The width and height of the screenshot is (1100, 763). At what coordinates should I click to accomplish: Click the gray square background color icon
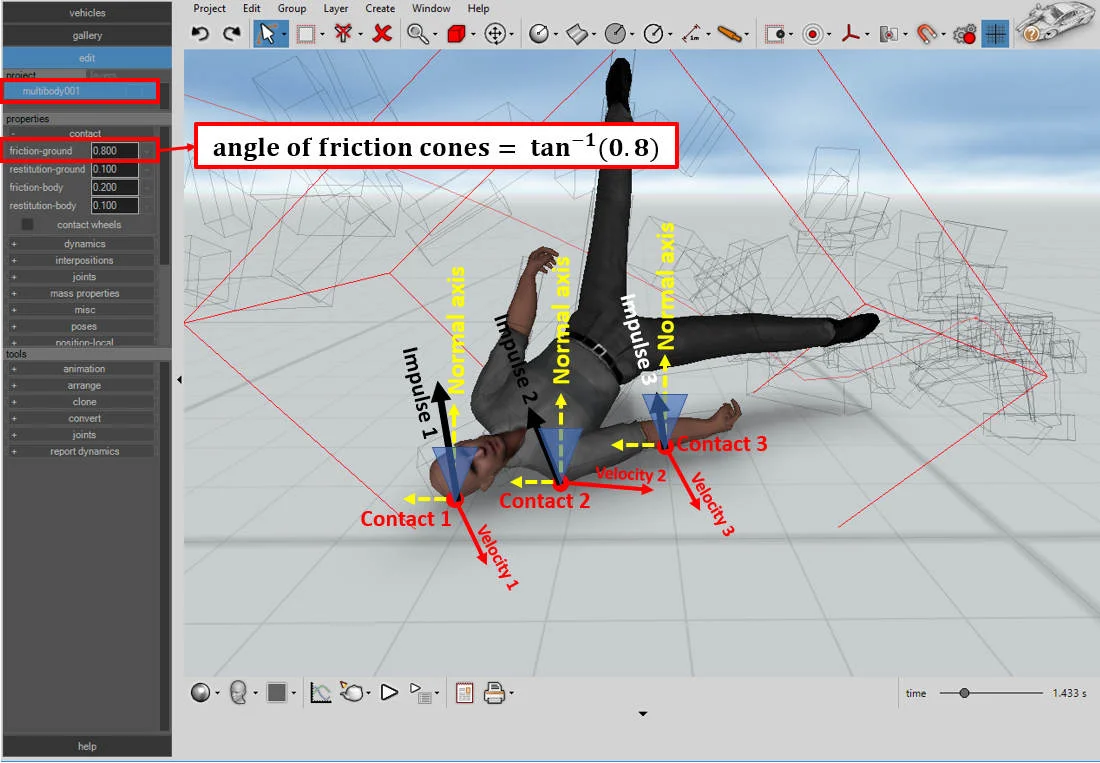point(276,693)
